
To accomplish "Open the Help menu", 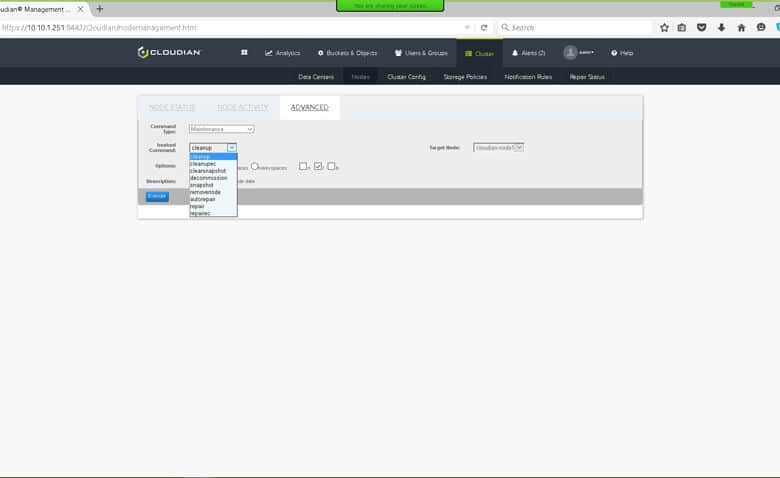I will pos(622,53).
